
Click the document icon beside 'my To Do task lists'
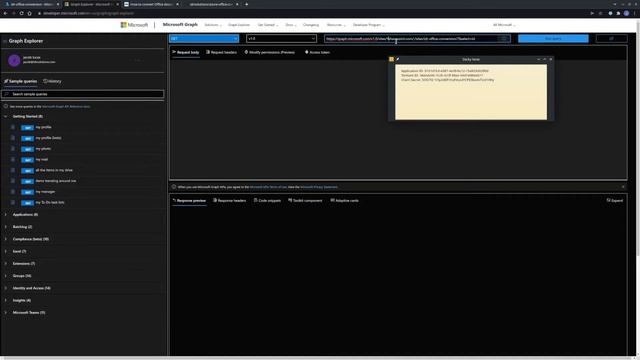pyautogui.click(x=13, y=202)
